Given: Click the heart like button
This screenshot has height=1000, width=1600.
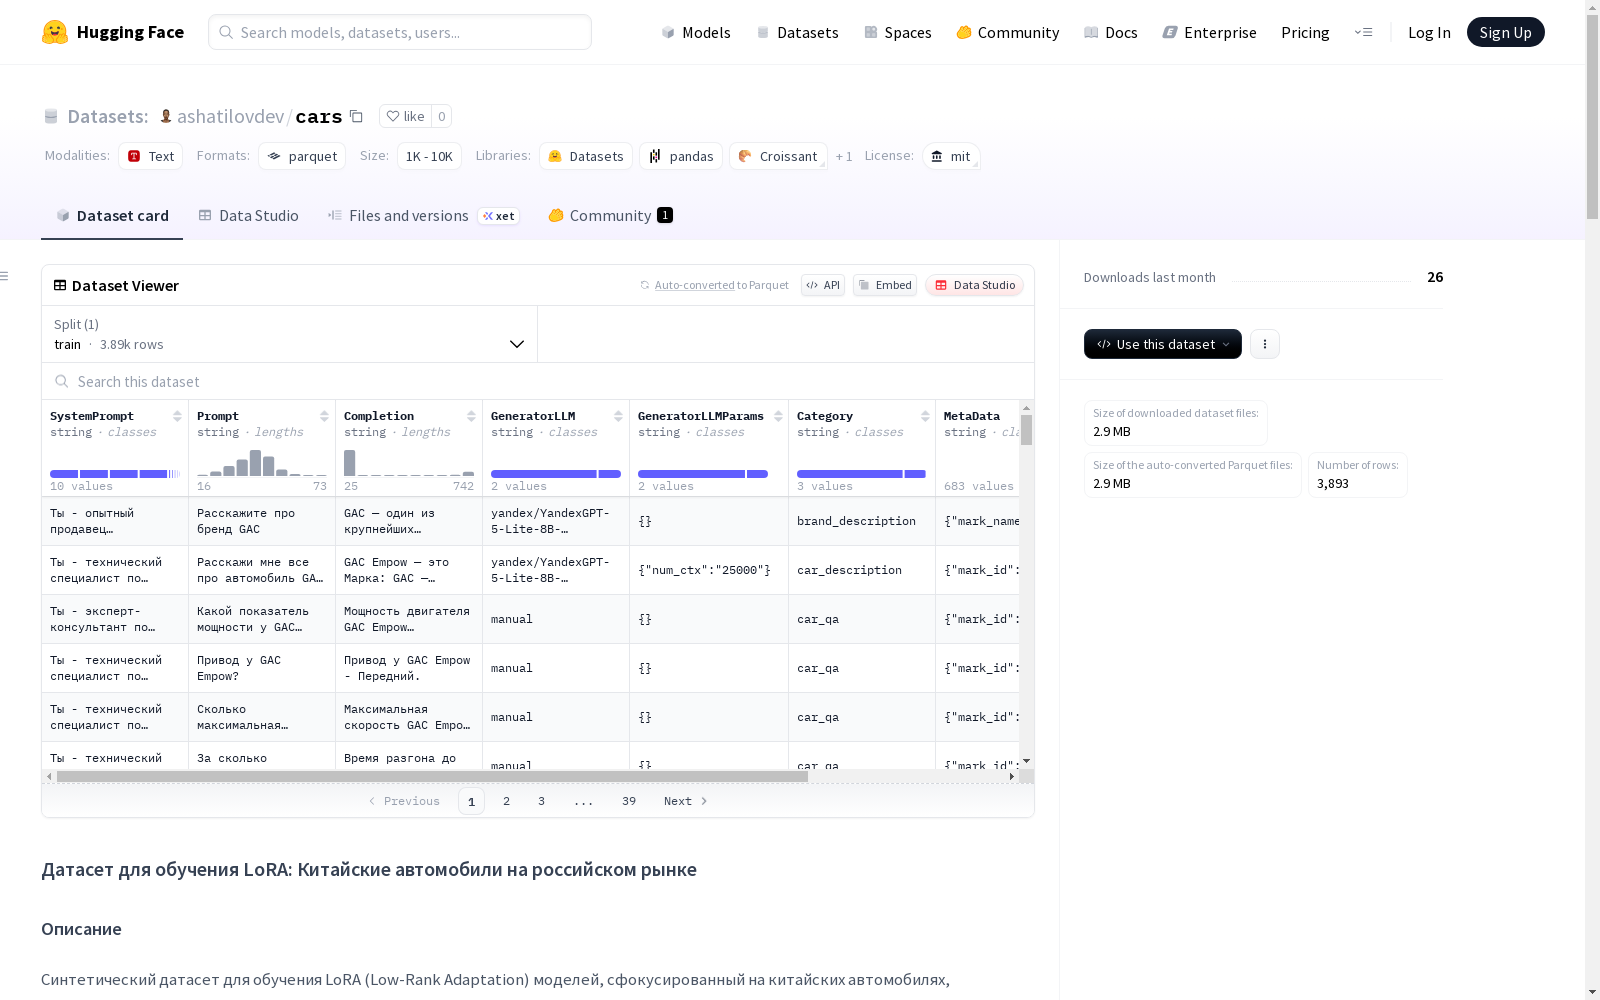Looking at the screenshot, I should (405, 116).
